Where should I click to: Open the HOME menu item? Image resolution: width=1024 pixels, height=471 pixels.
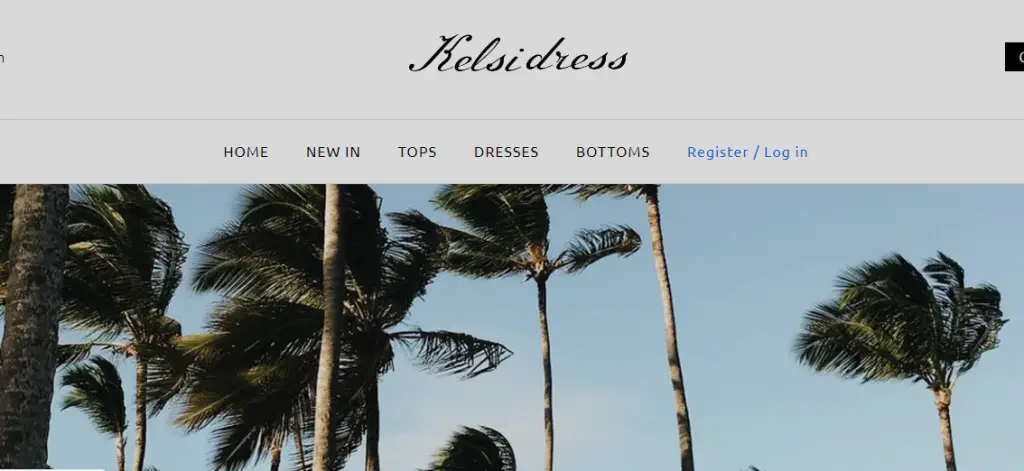point(246,152)
